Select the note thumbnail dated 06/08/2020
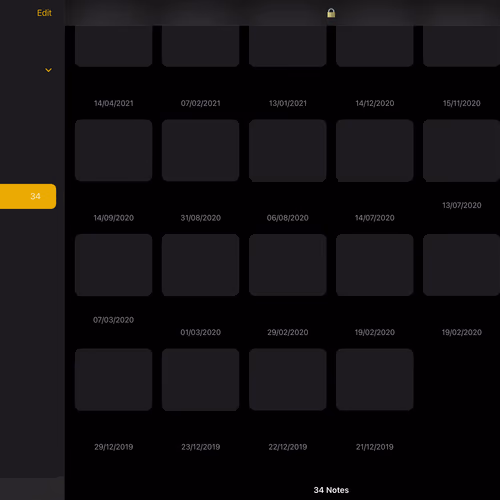 pyautogui.click(x=288, y=150)
